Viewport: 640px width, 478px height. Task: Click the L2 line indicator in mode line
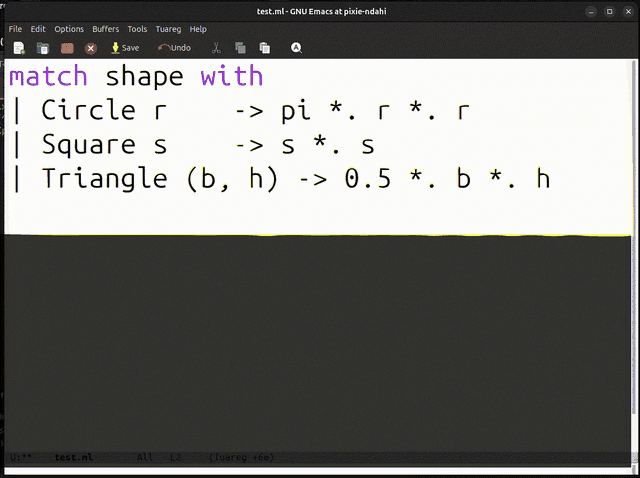tap(175, 457)
